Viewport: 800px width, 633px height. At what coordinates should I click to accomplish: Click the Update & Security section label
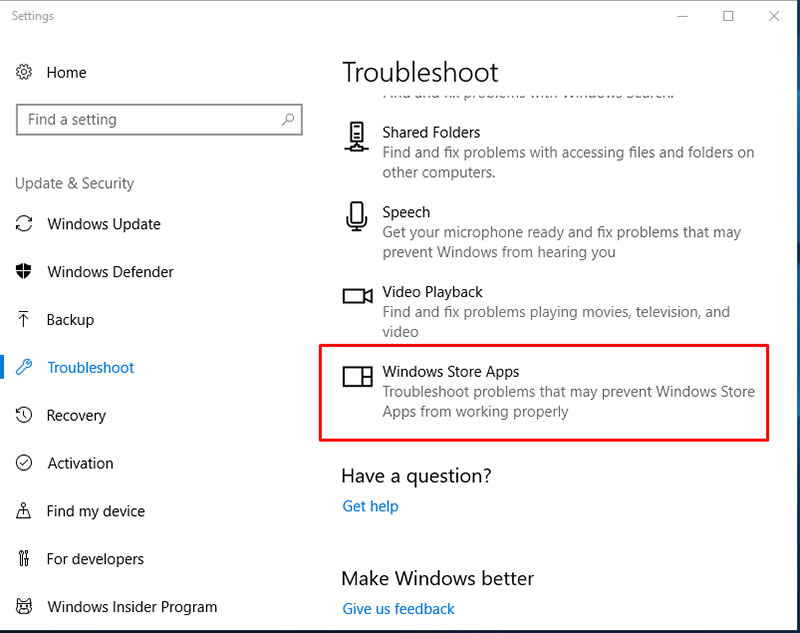(x=74, y=183)
